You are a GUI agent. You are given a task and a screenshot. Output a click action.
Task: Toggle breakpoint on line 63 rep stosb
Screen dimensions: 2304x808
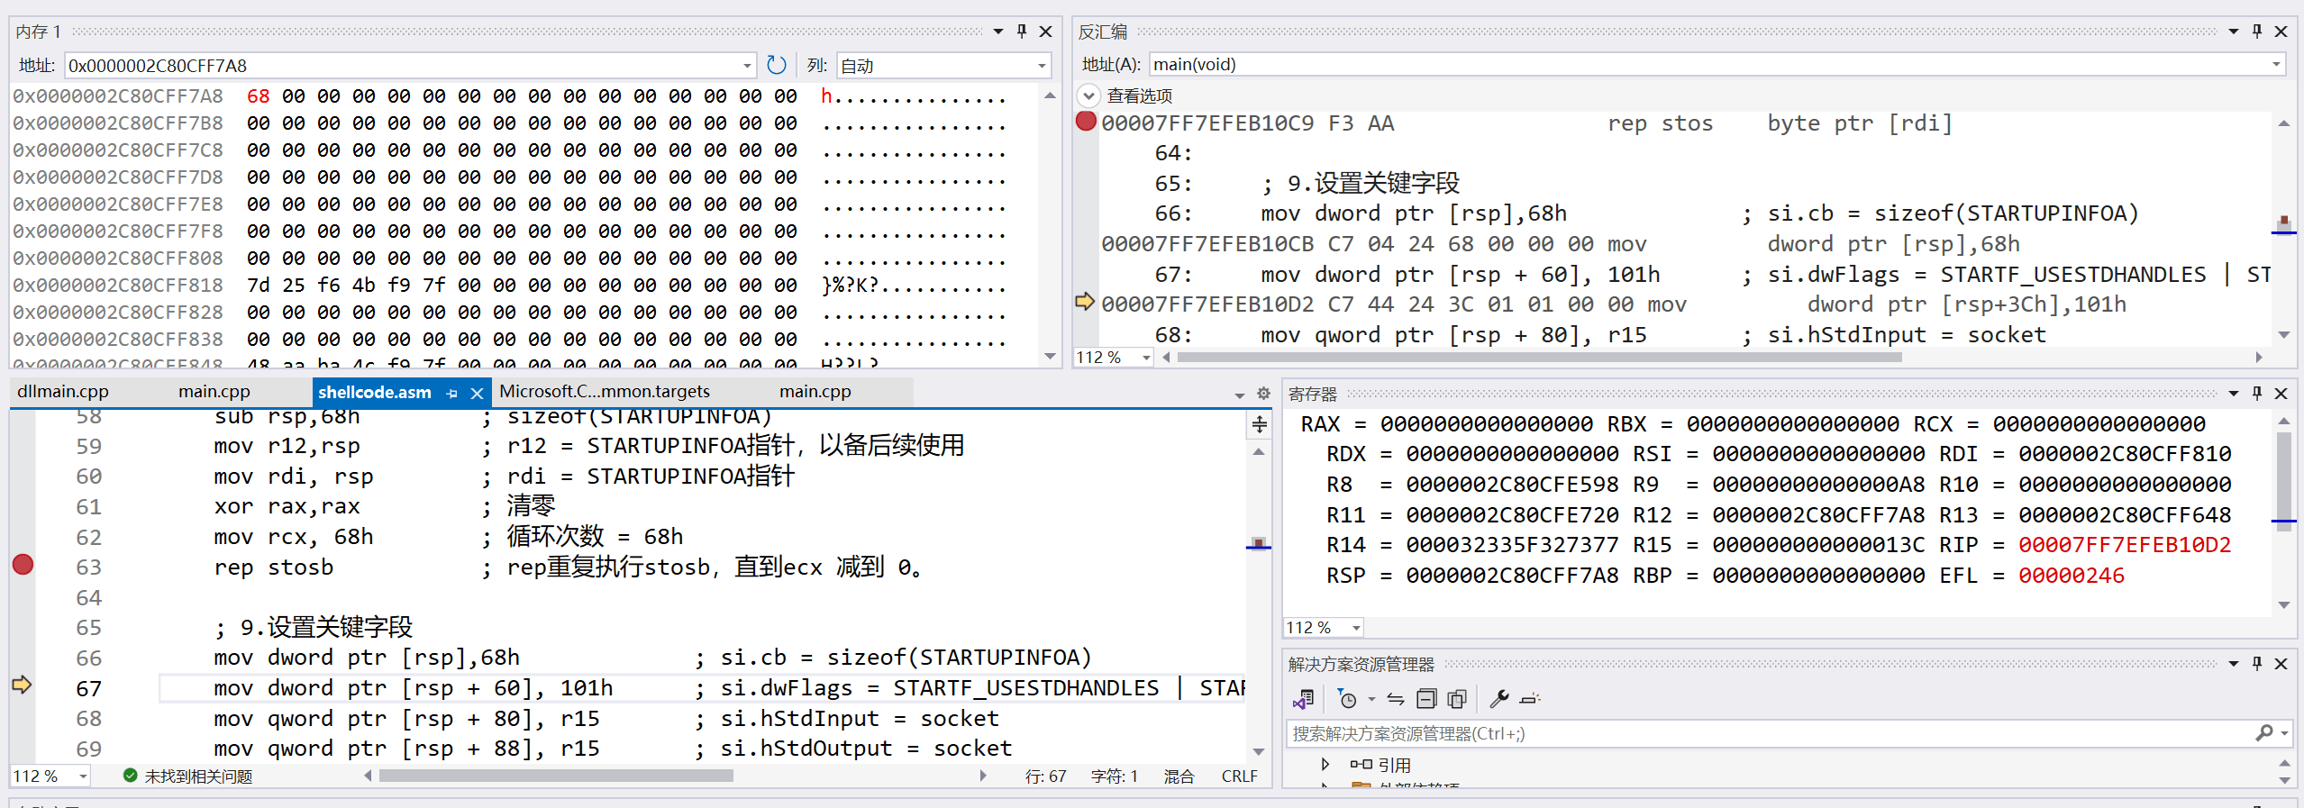(x=23, y=566)
